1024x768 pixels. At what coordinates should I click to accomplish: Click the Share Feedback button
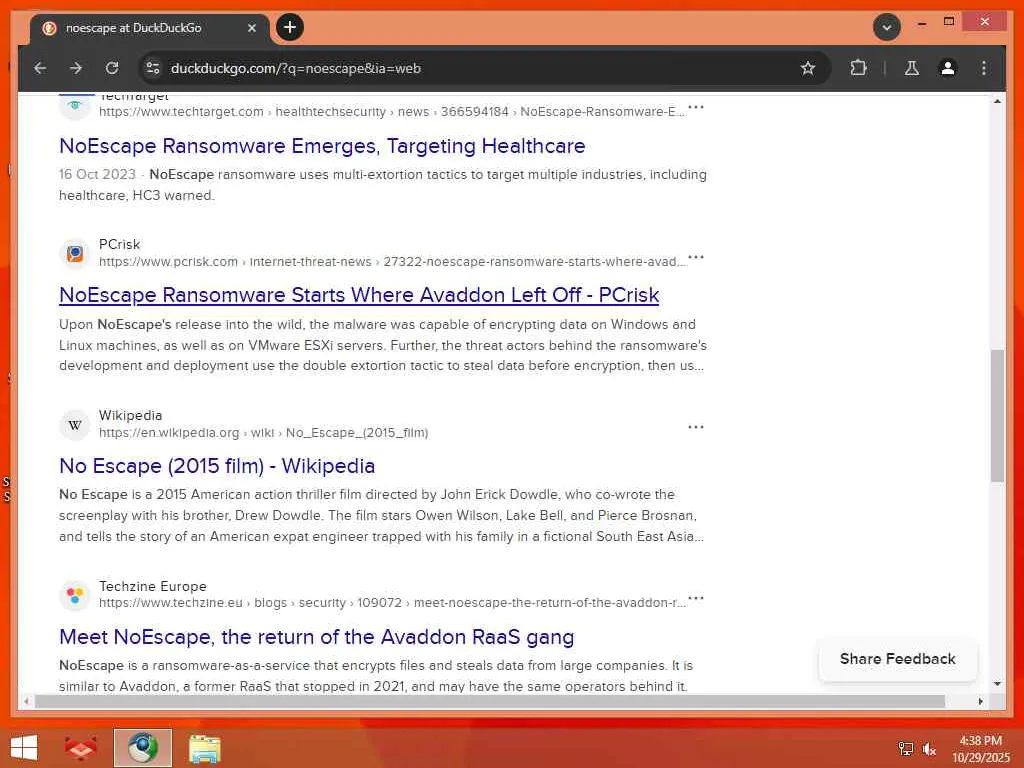(x=897, y=659)
